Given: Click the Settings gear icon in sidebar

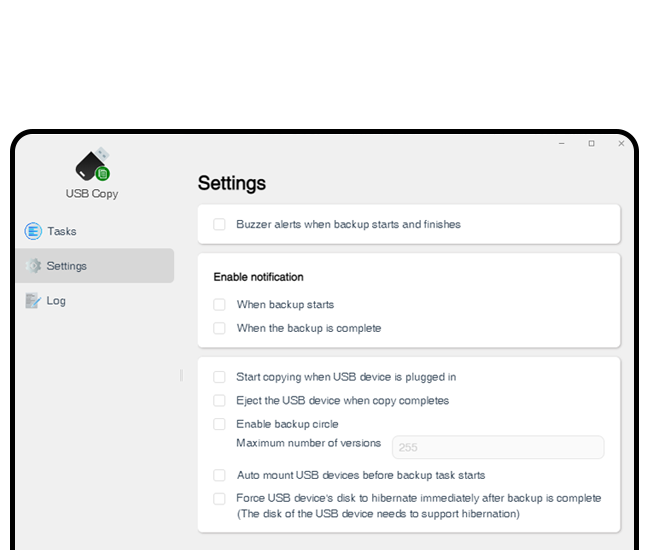Looking at the screenshot, I should pos(33,266).
